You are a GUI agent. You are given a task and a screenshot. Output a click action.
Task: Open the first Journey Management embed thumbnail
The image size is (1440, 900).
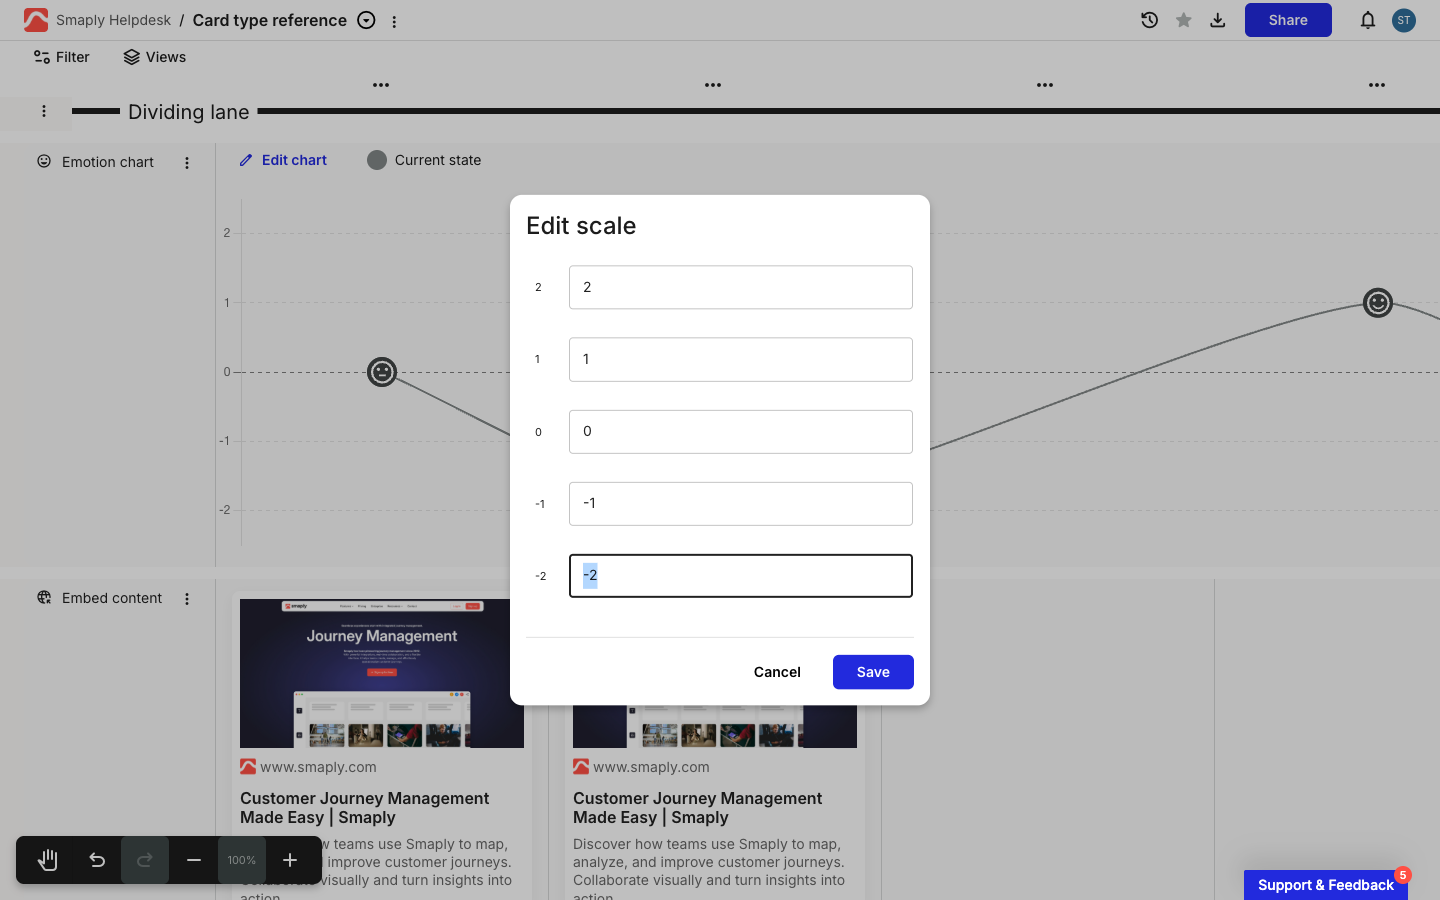click(382, 673)
